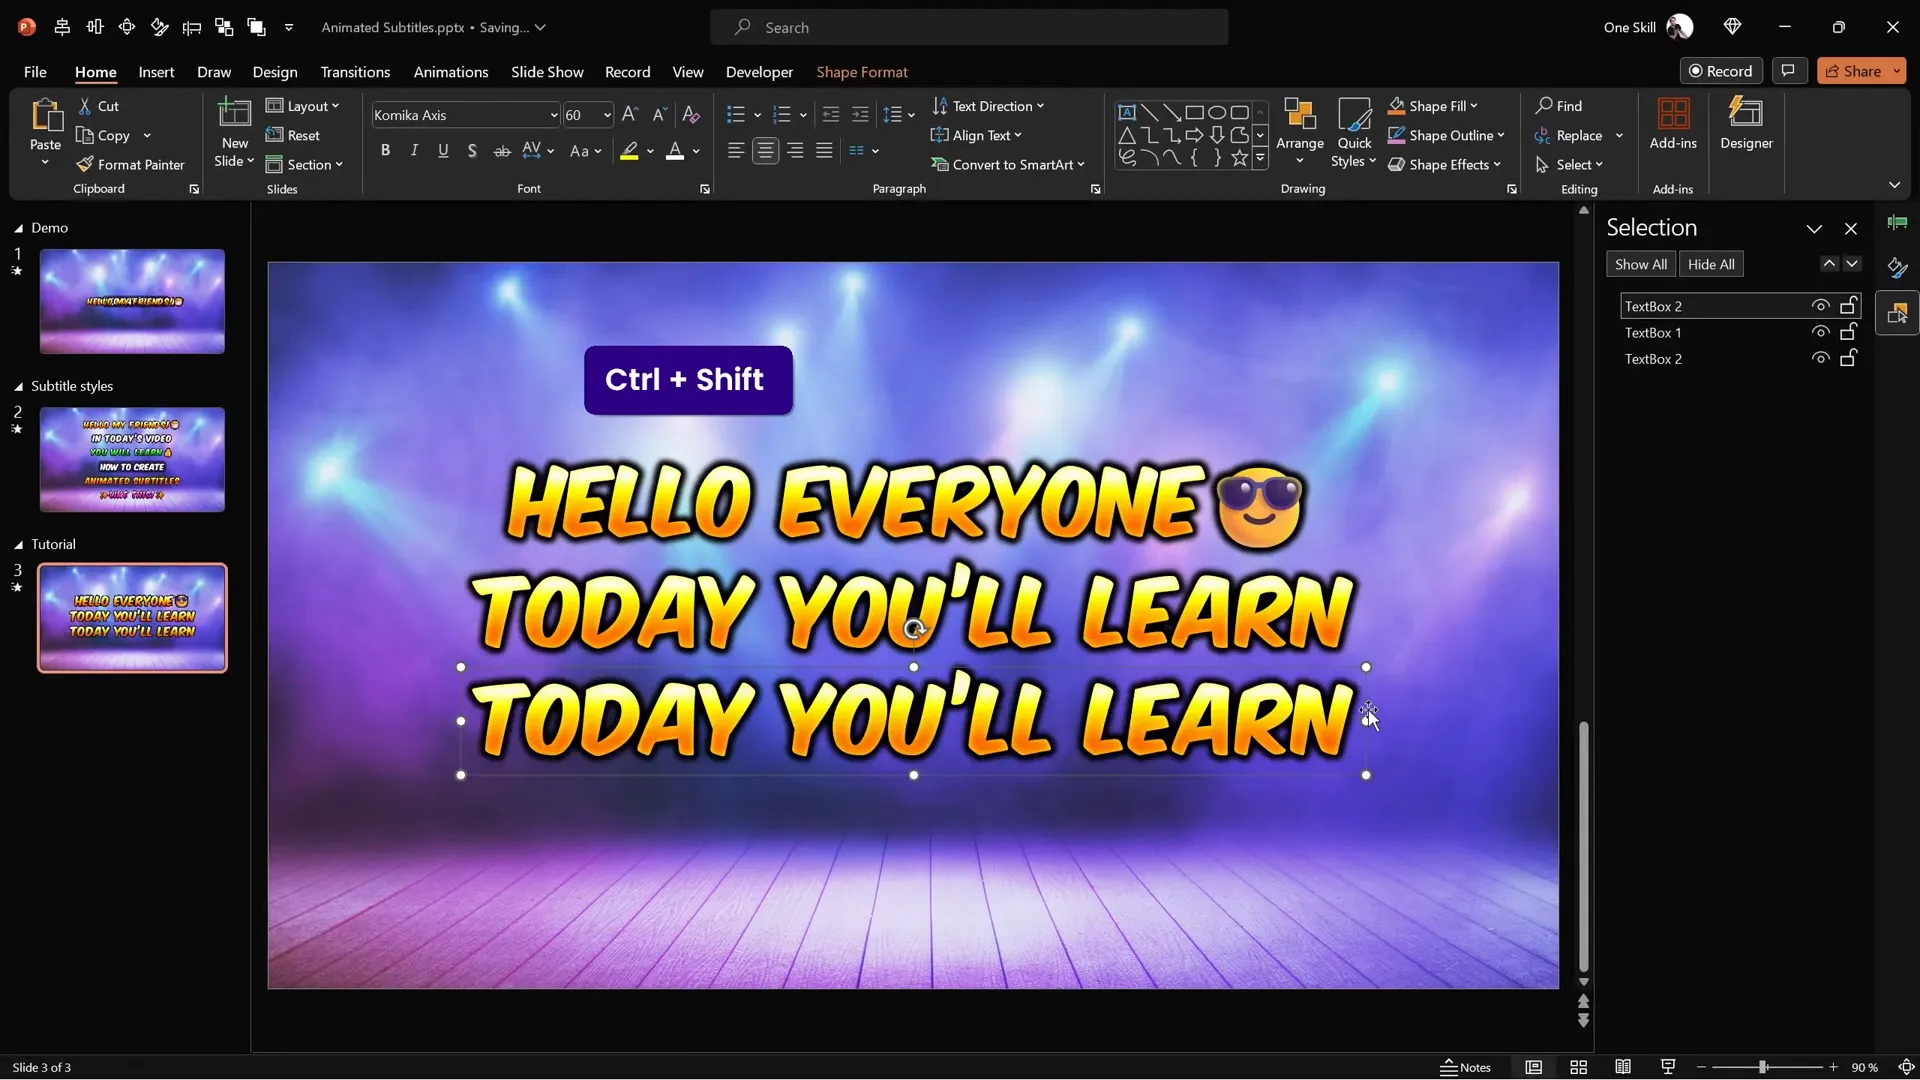Open Align Text dropdown

[x=977, y=135]
